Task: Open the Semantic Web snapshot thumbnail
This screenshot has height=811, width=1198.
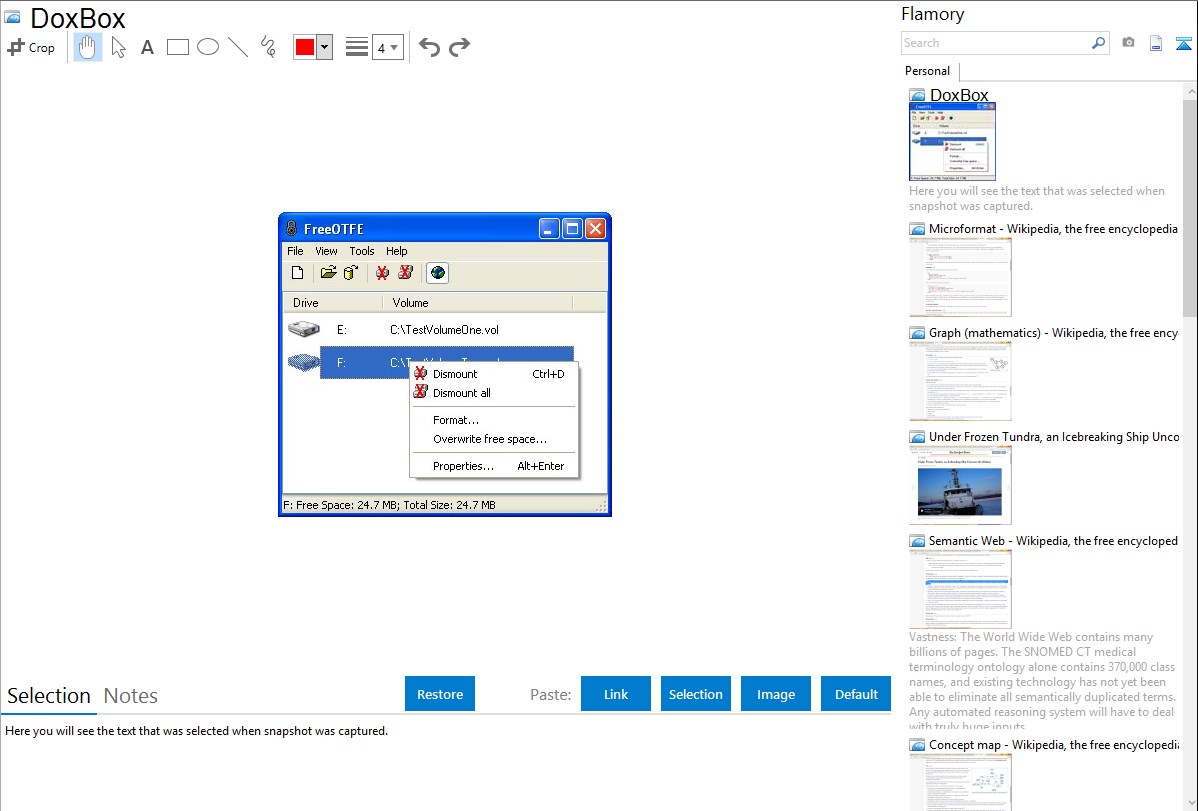Action: coord(960,589)
